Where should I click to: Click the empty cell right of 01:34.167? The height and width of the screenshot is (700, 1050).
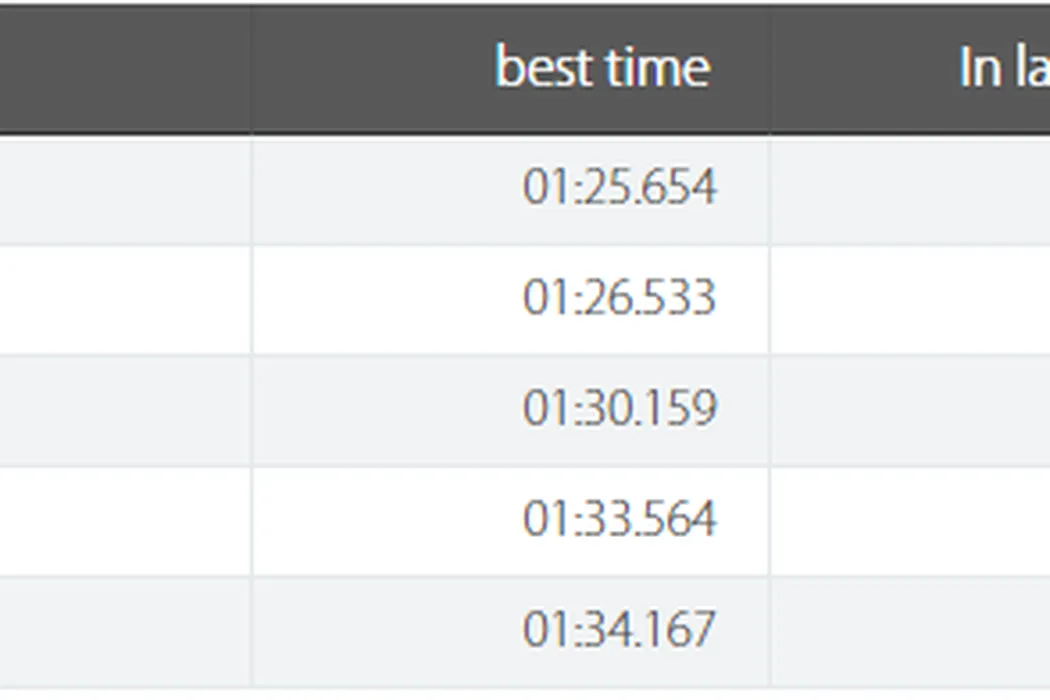[910, 630]
